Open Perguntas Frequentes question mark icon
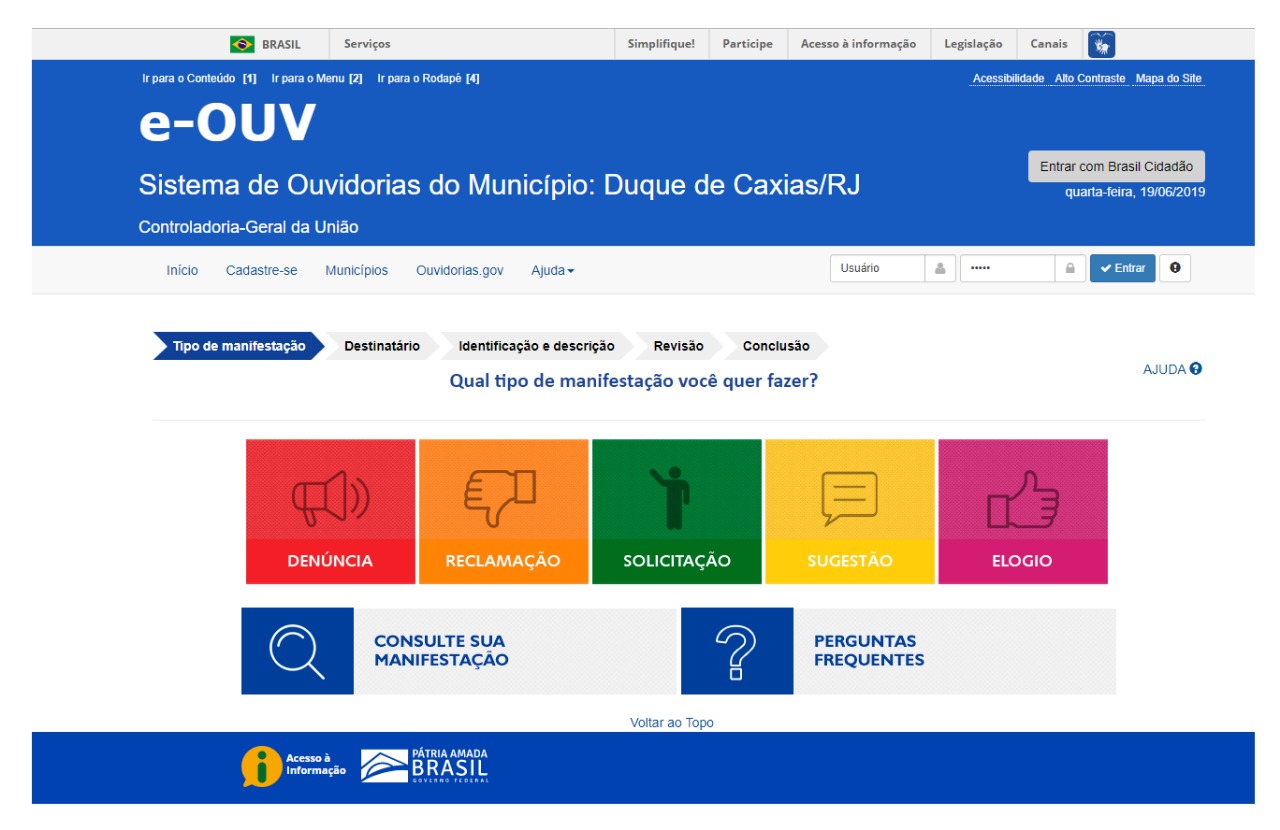 tap(736, 651)
